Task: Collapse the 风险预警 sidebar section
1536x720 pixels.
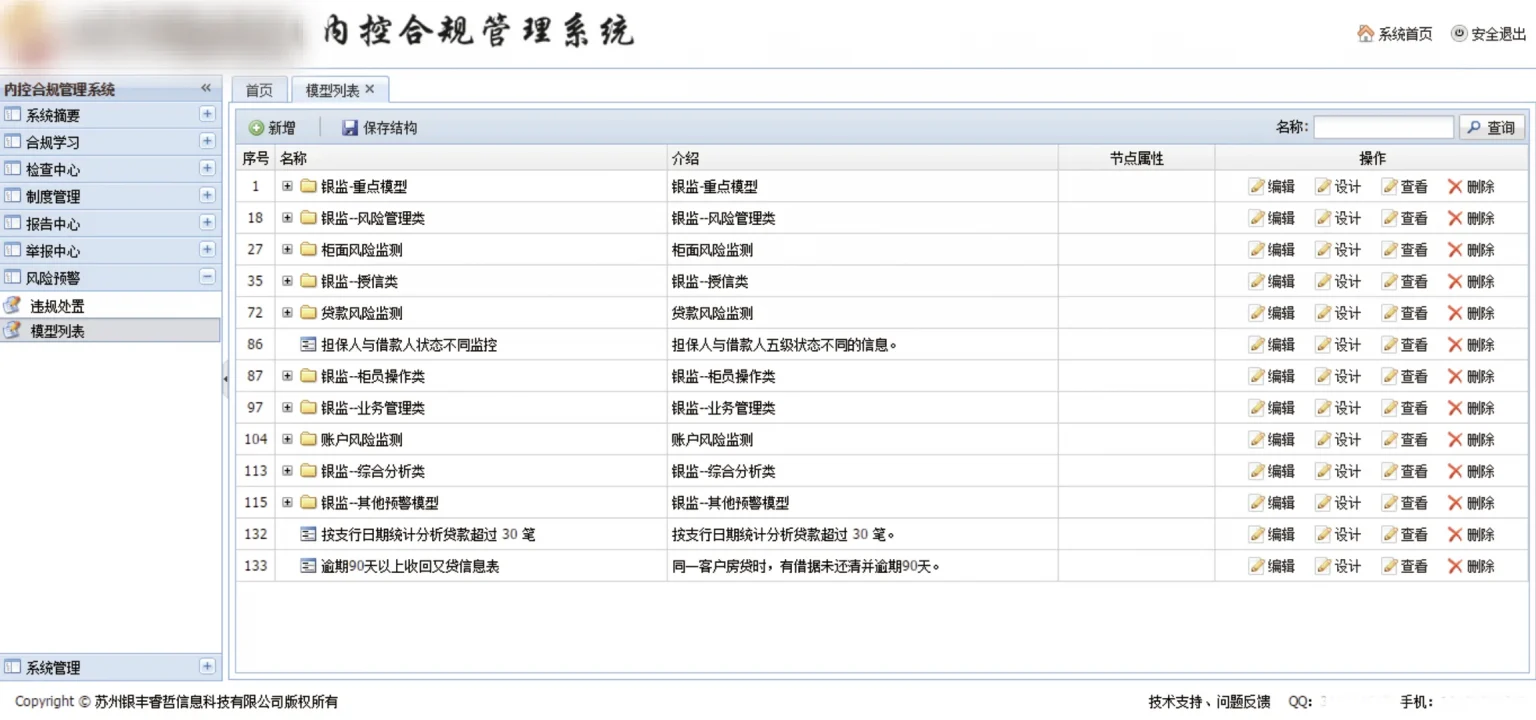Action: 207,277
